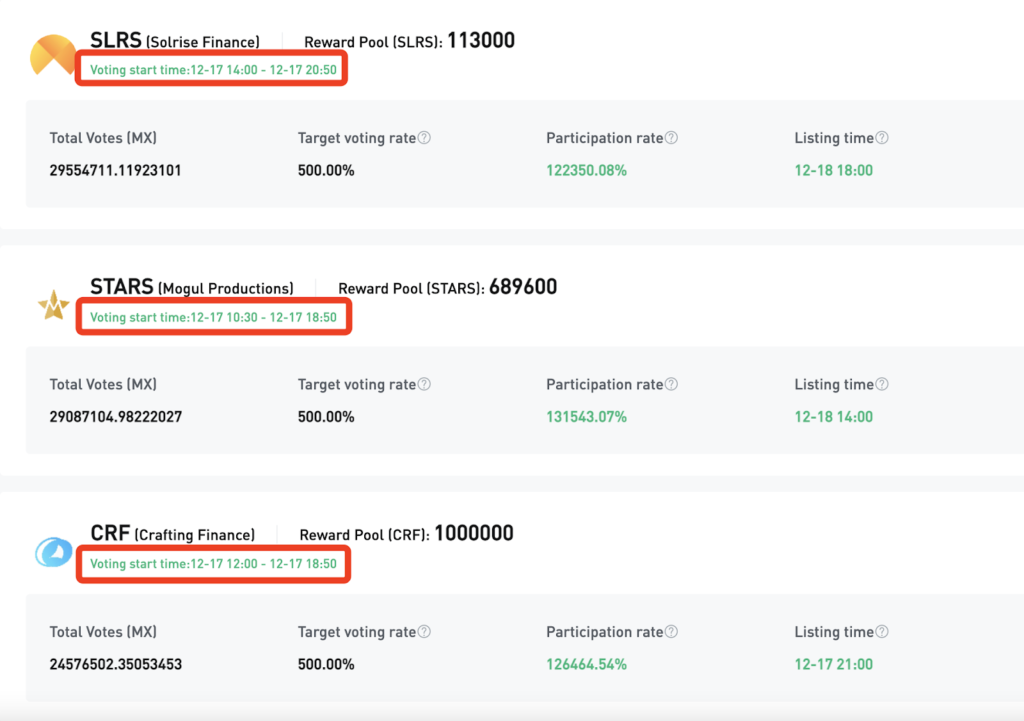Open the Target voting rate help icon for SLRS
Viewport: 1024px width, 721px height.
pos(424,138)
